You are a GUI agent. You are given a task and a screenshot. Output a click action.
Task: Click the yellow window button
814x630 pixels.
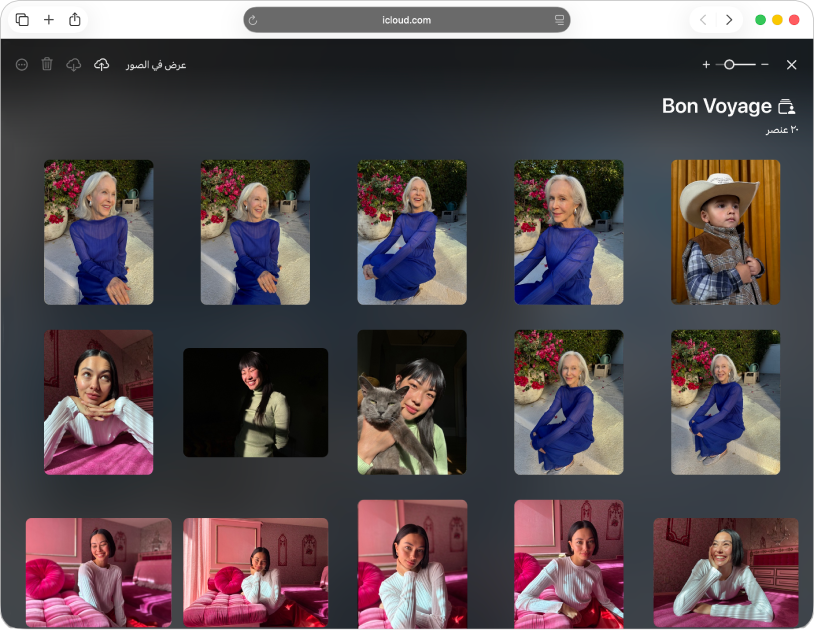777,20
